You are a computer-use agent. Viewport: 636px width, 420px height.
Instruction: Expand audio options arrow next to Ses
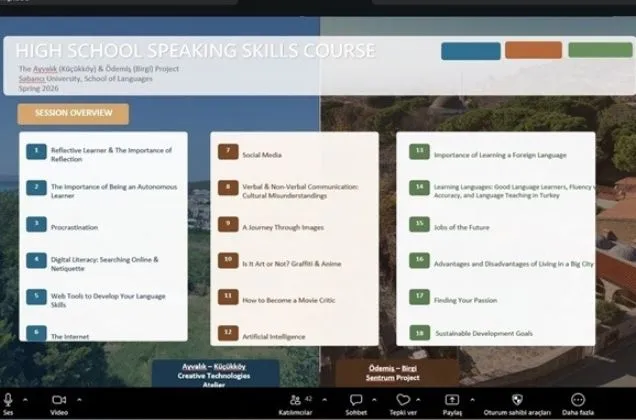[25, 400]
